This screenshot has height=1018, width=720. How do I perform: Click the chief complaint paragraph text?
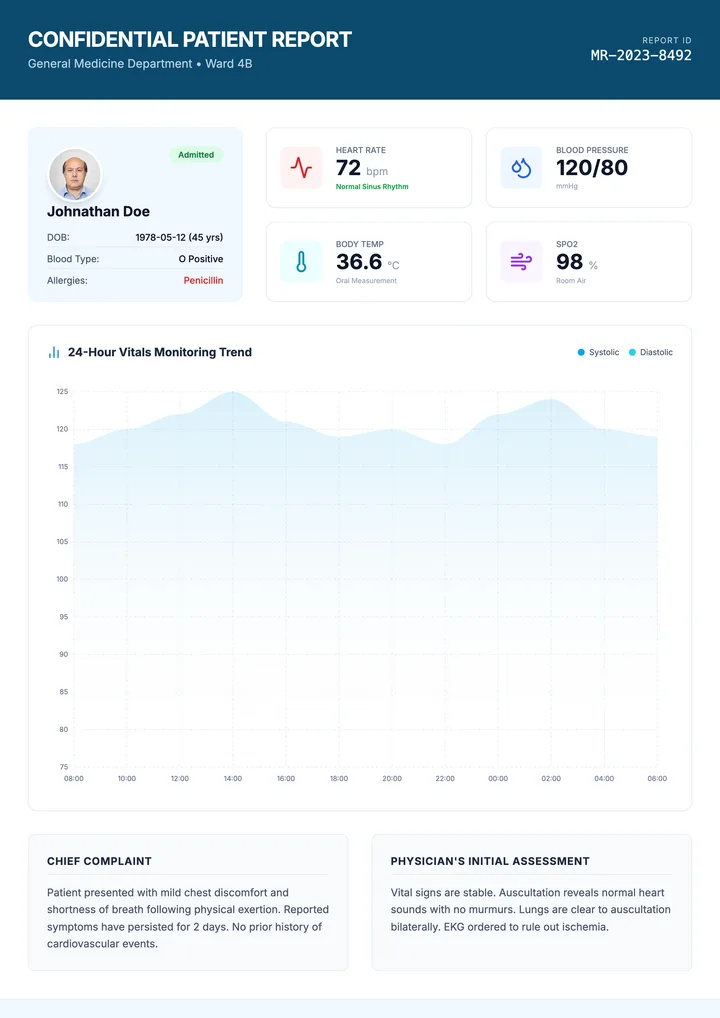pos(188,918)
